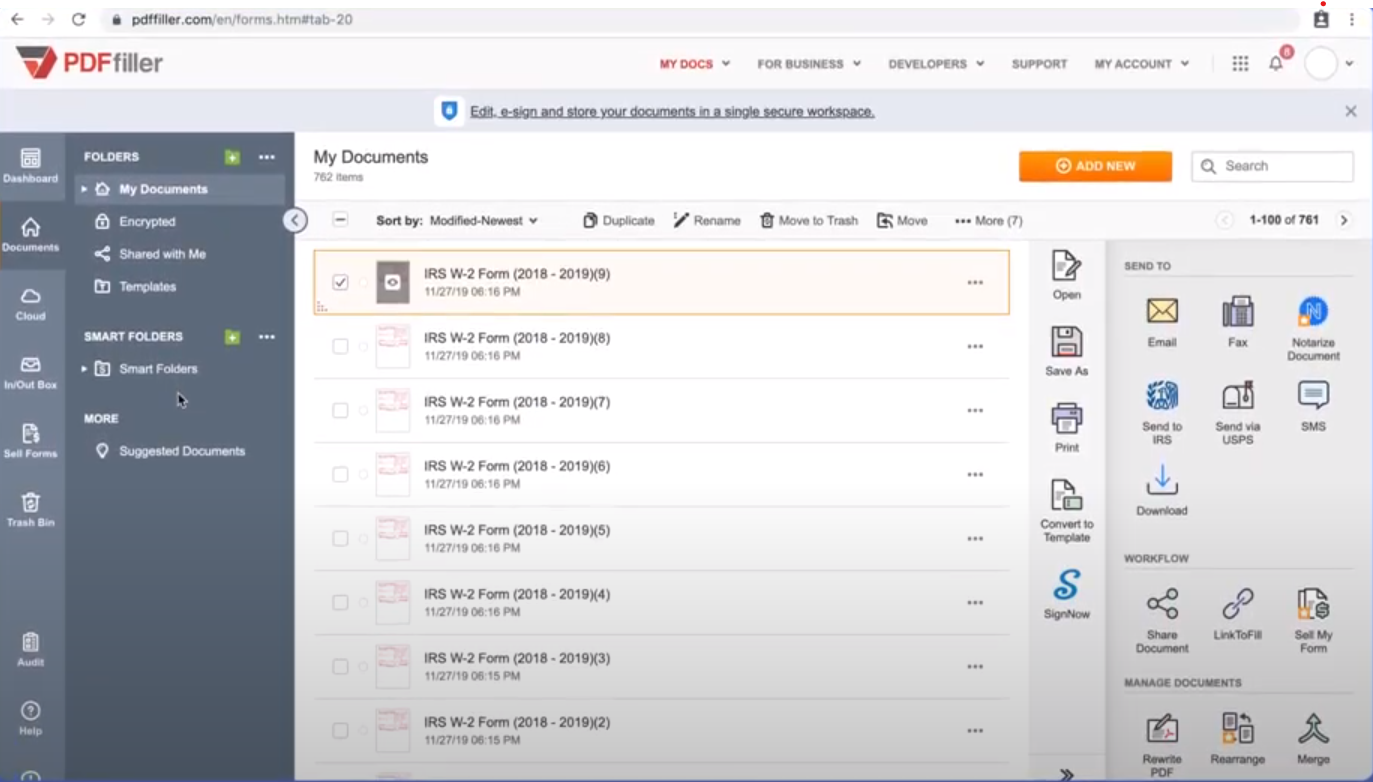Screen dimensions: 1373x782
Task: Open the MY ACCOUNT dropdown
Action: [x=1142, y=63]
